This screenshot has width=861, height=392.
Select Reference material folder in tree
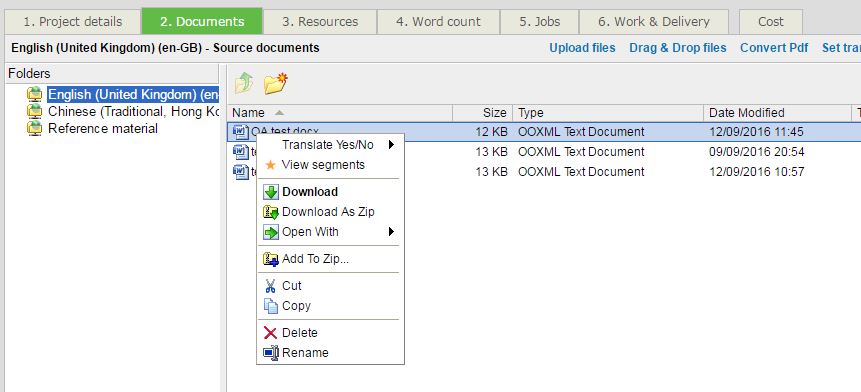103,128
